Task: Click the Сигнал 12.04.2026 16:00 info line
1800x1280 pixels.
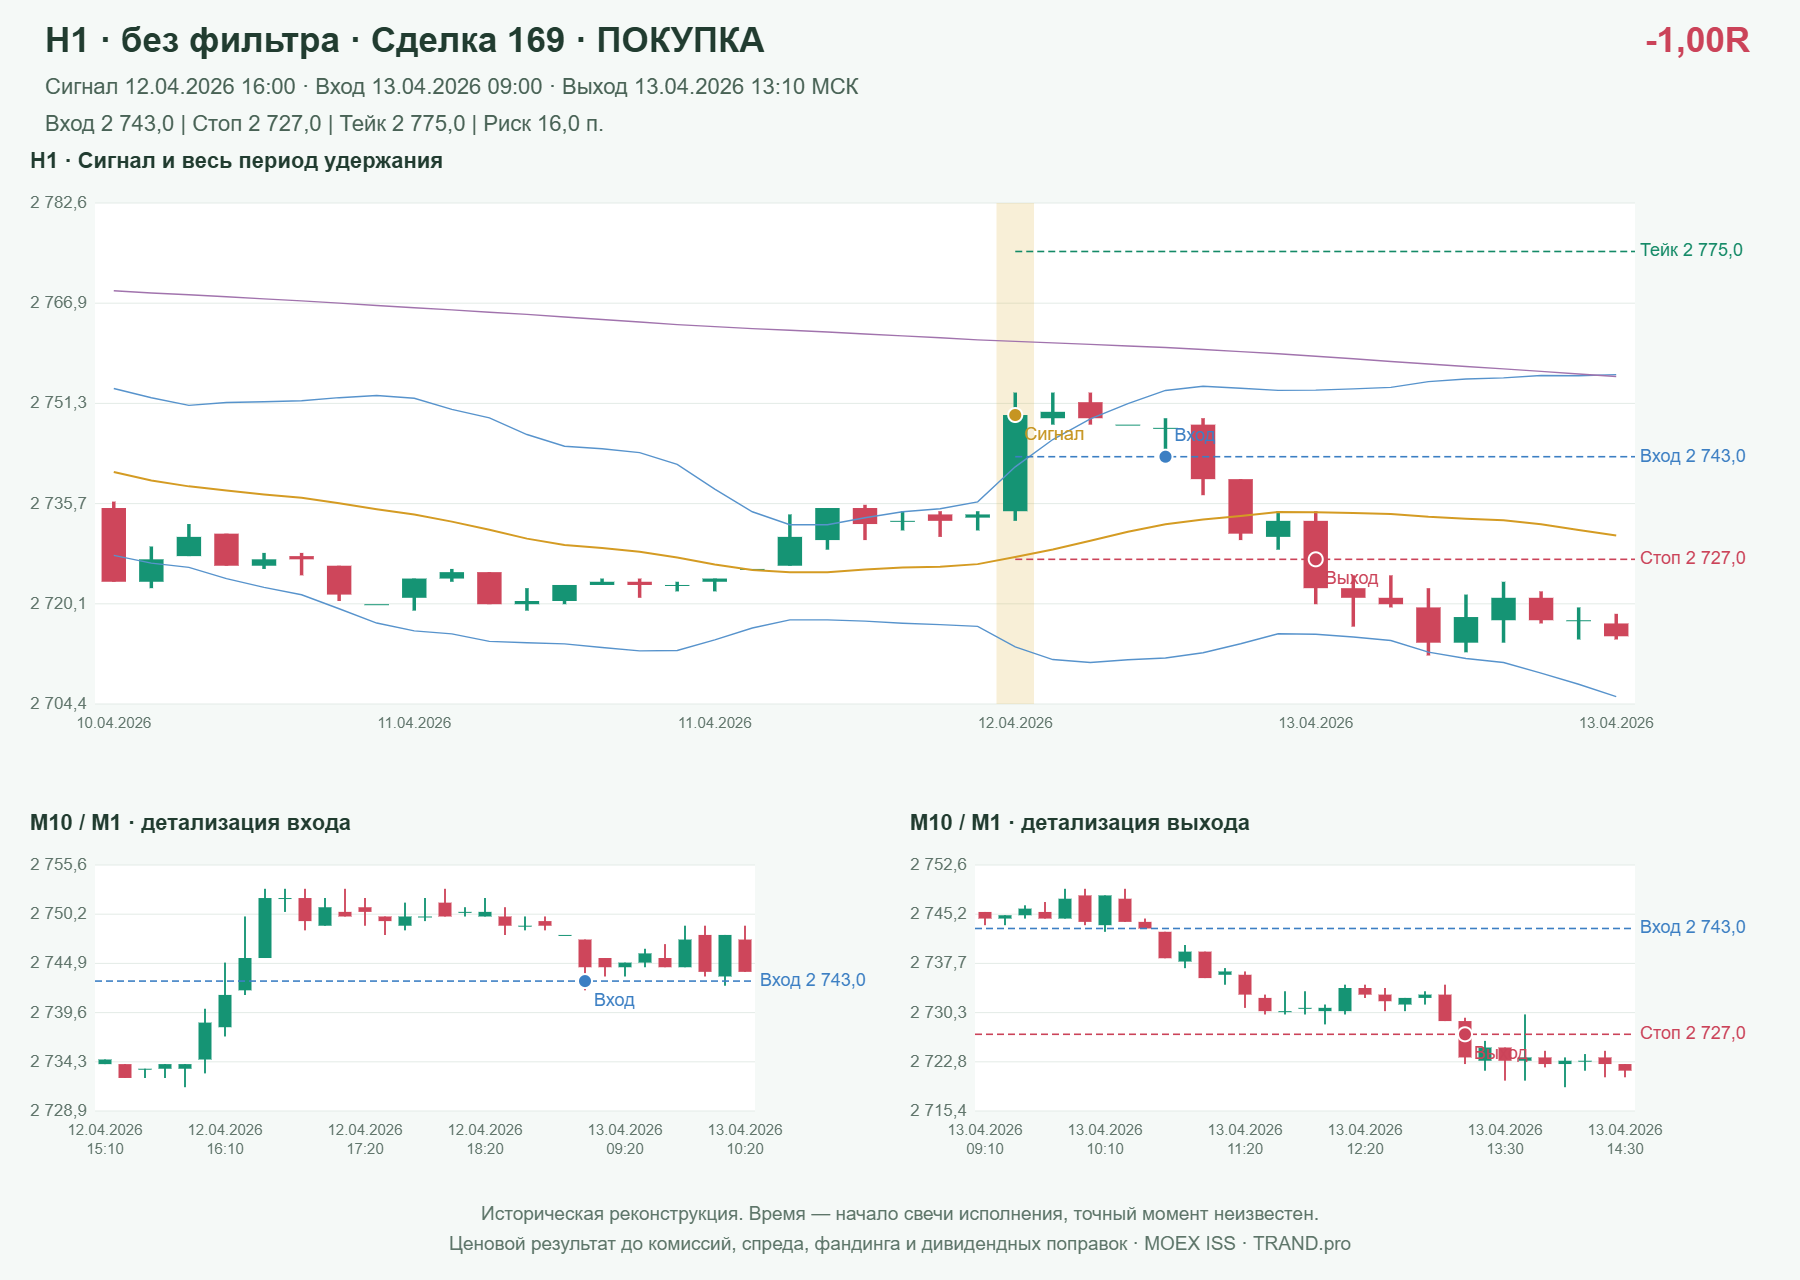Action: [x=452, y=87]
